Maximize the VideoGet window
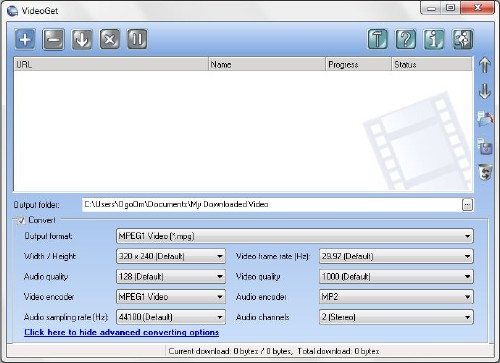This screenshot has height=363, width=500. click(x=451, y=8)
